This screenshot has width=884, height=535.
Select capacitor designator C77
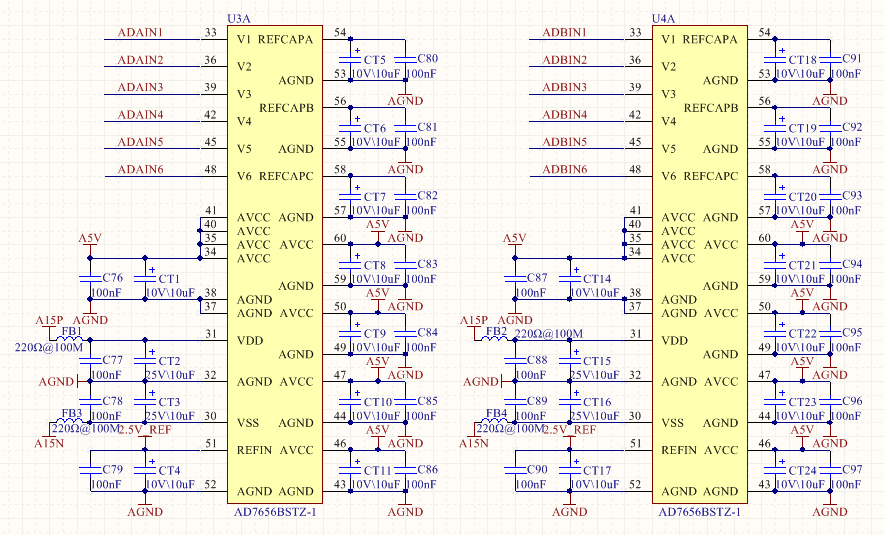point(113,360)
